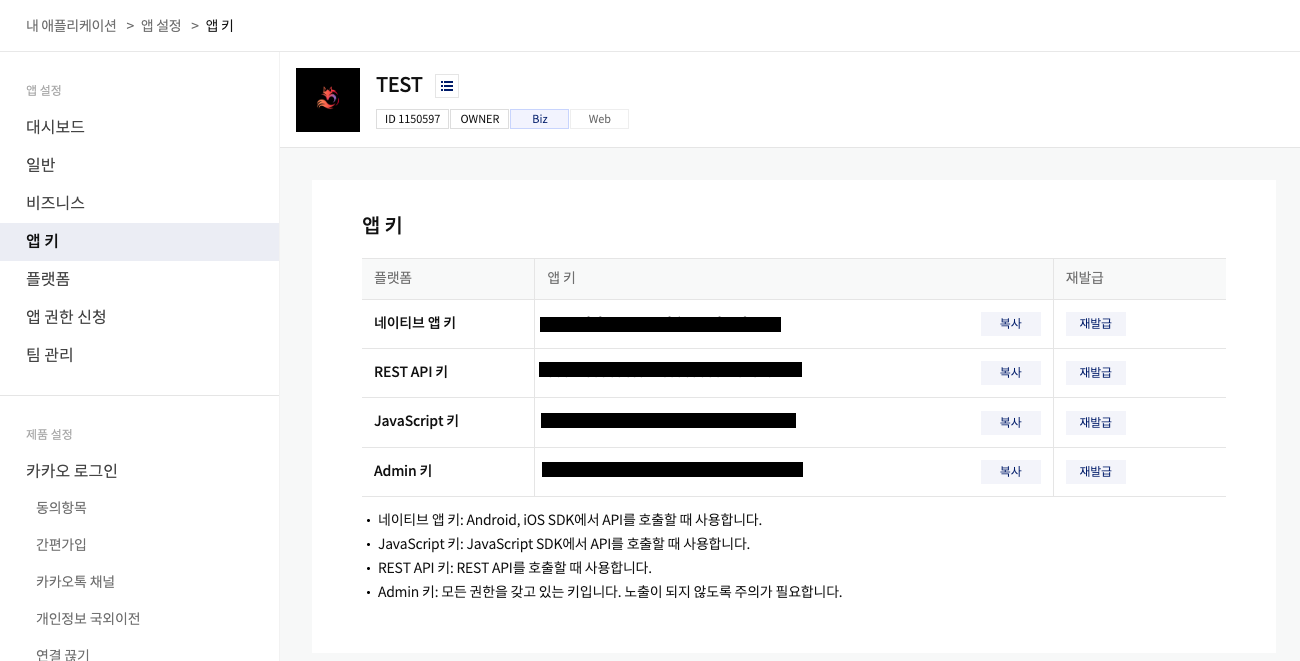
Task: Click the TEST app logo thumbnail
Action: pyautogui.click(x=328, y=100)
